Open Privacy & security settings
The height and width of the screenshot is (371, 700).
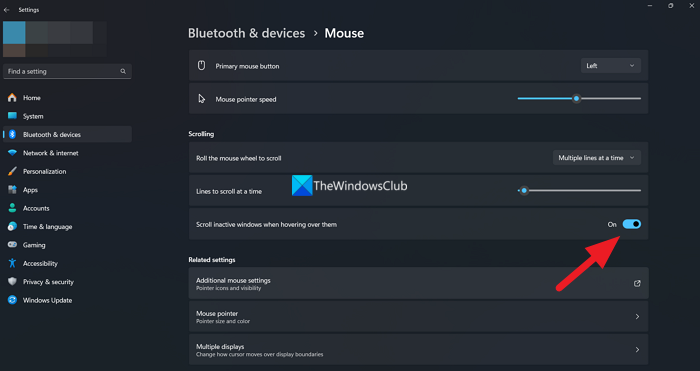[x=67, y=282]
